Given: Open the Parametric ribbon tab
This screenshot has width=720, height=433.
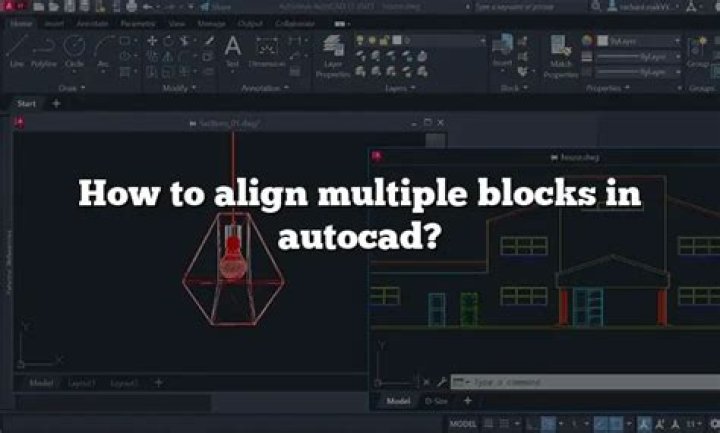Looking at the screenshot, I should tap(137, 23).
